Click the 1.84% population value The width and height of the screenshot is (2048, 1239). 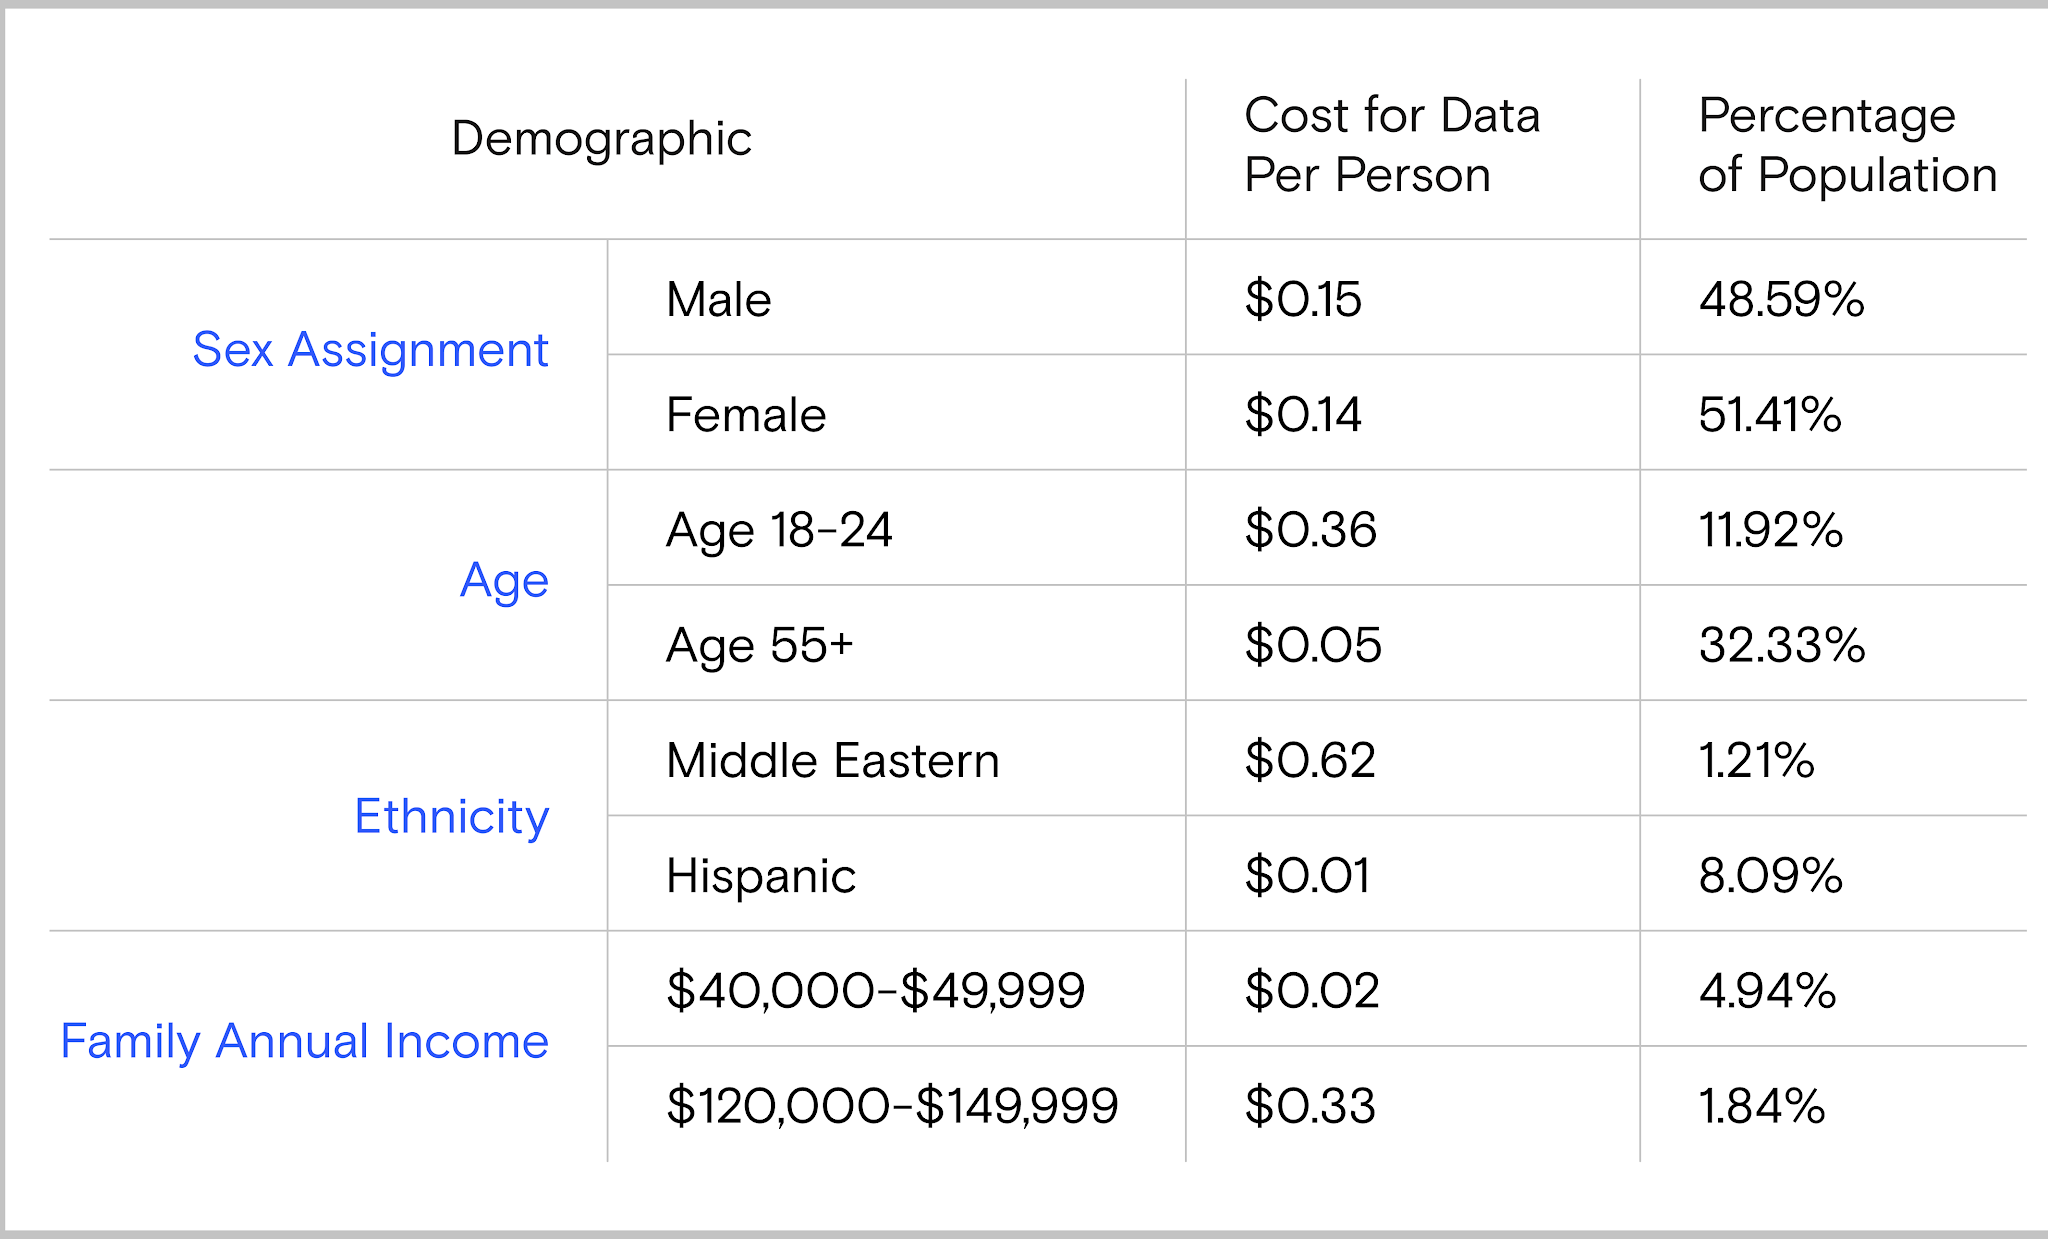click(x=1762, y=1106)
